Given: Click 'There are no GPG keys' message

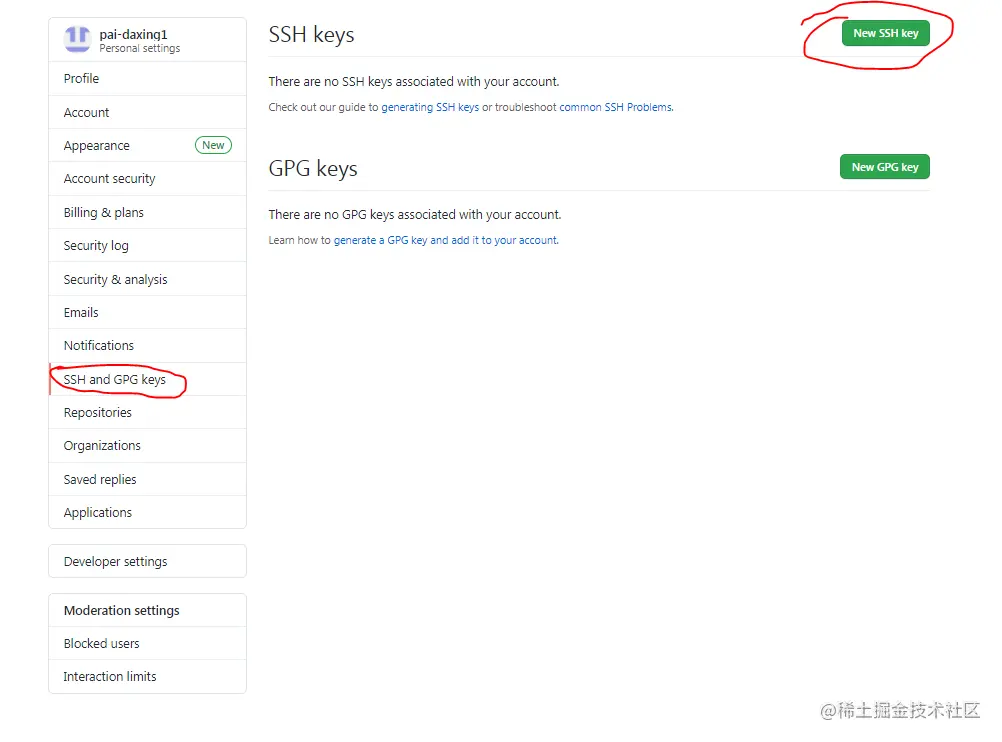Looking at the screenshot, I should 415,215.
